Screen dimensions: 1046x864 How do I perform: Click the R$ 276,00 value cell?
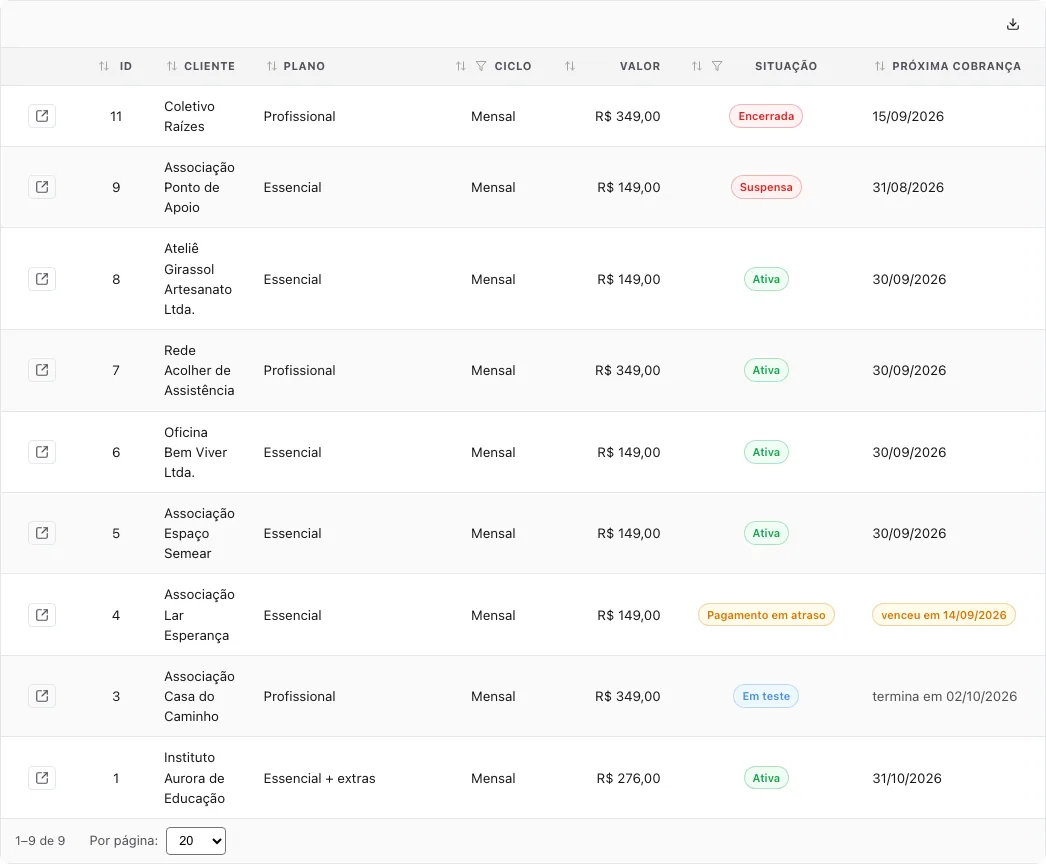[628, 778]
